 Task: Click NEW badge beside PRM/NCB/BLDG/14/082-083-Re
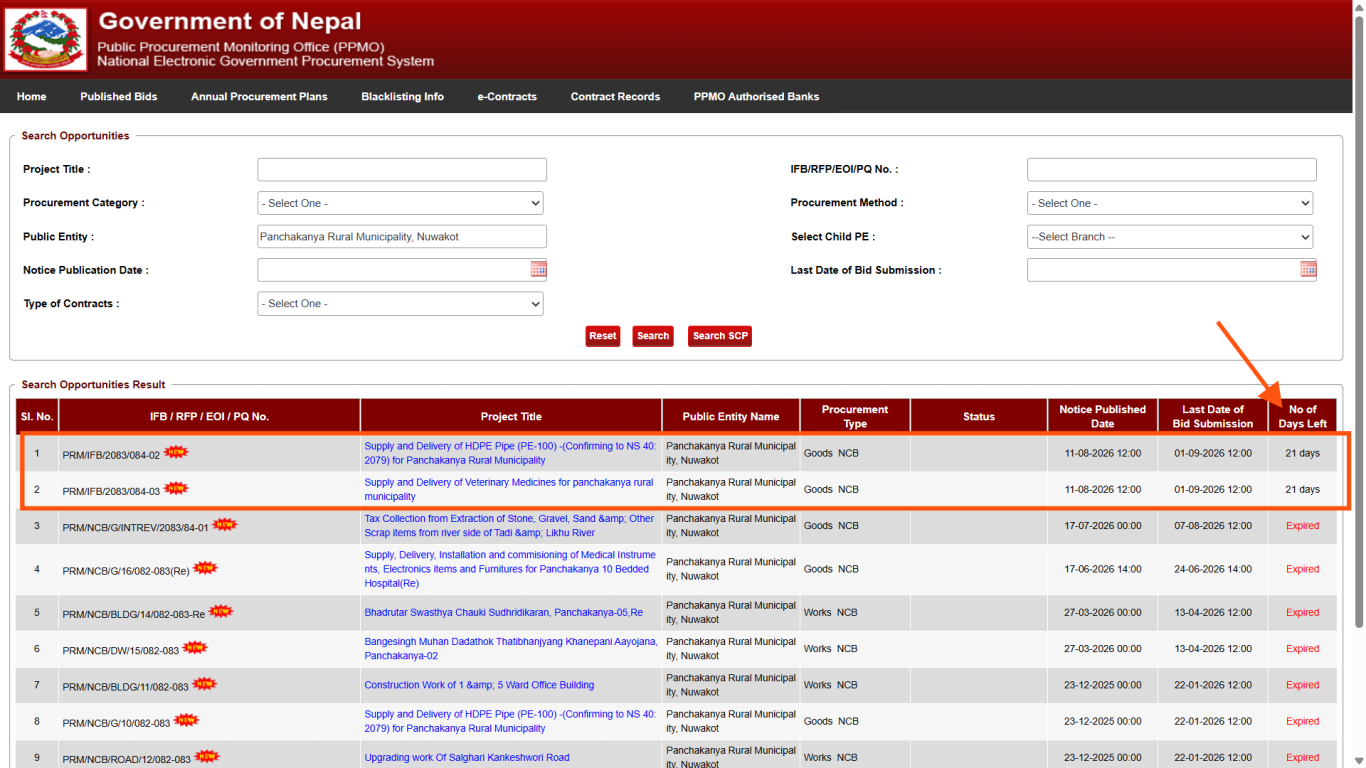tap(221, 611)
